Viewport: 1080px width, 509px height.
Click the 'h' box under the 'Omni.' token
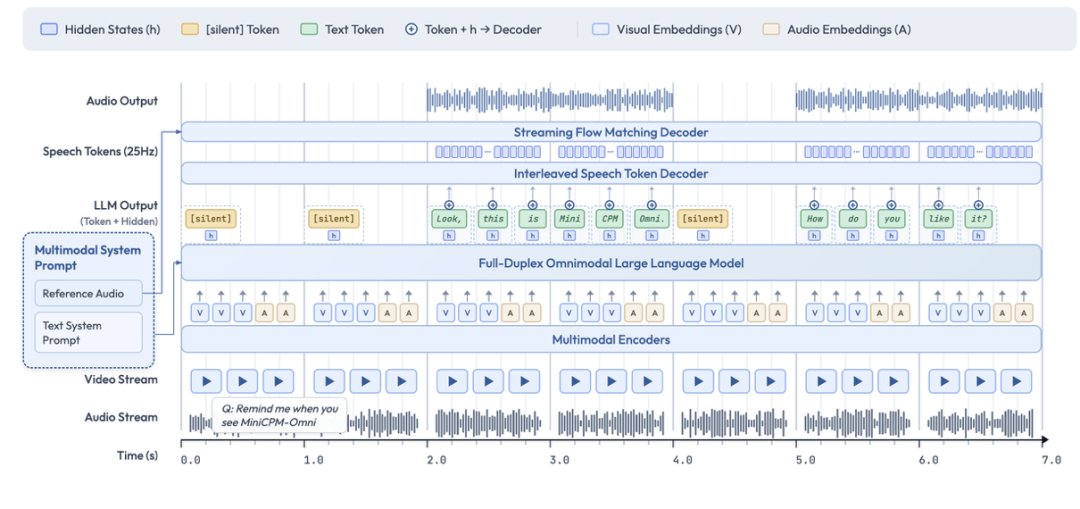[651, 235]
